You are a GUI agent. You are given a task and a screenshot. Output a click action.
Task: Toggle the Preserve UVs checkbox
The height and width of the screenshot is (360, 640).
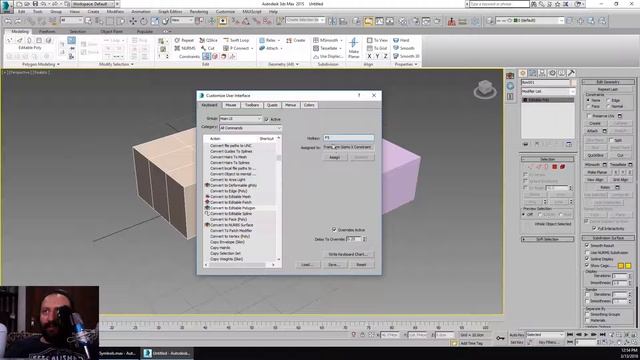tap(589, 116)
